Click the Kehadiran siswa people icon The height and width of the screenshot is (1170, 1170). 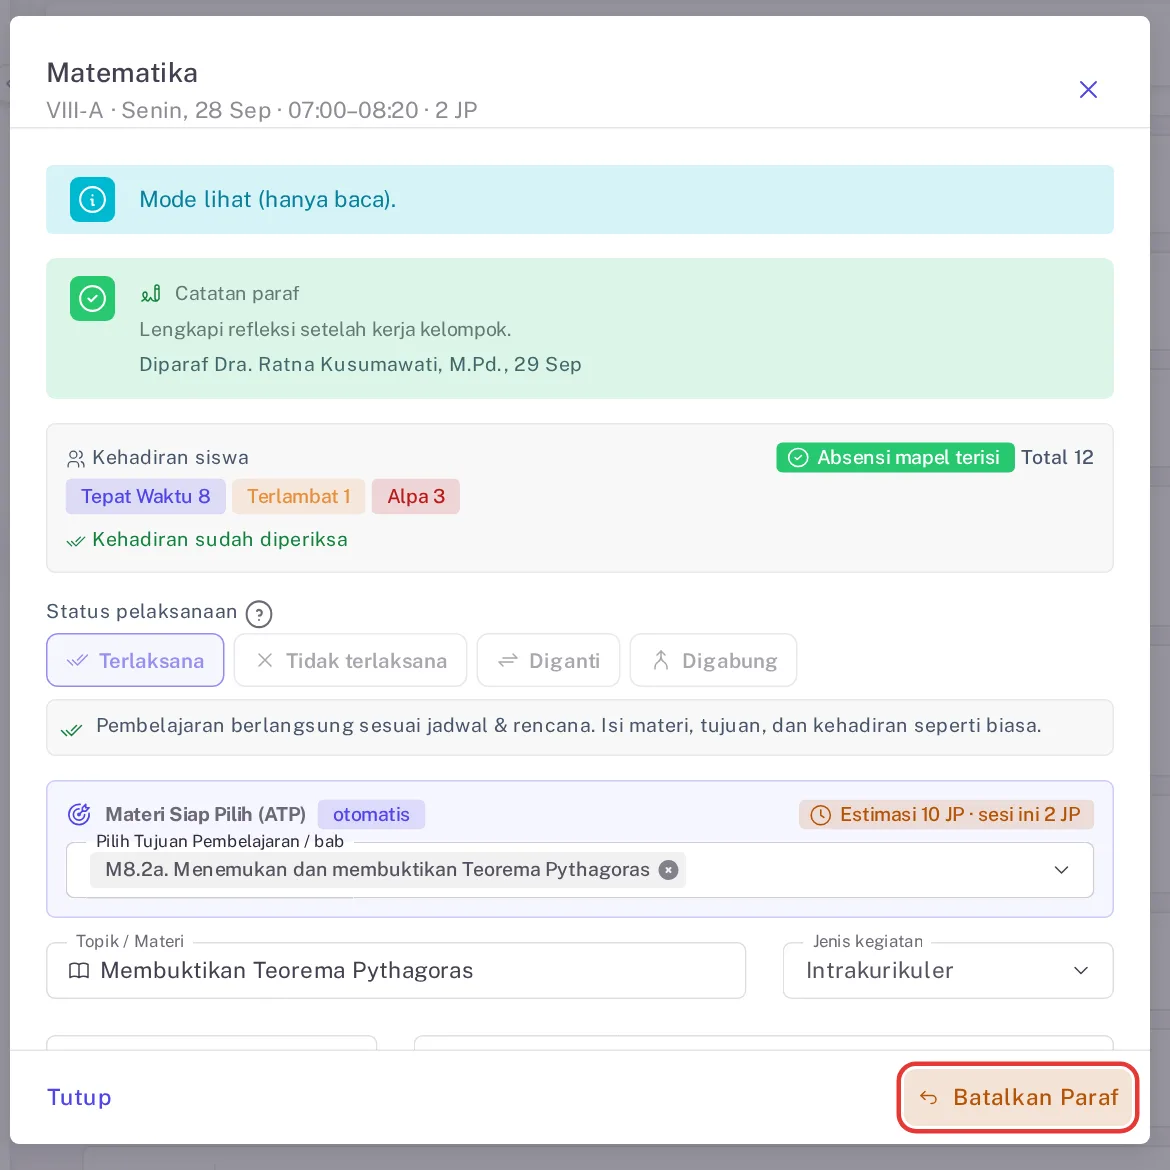[76, 458]
